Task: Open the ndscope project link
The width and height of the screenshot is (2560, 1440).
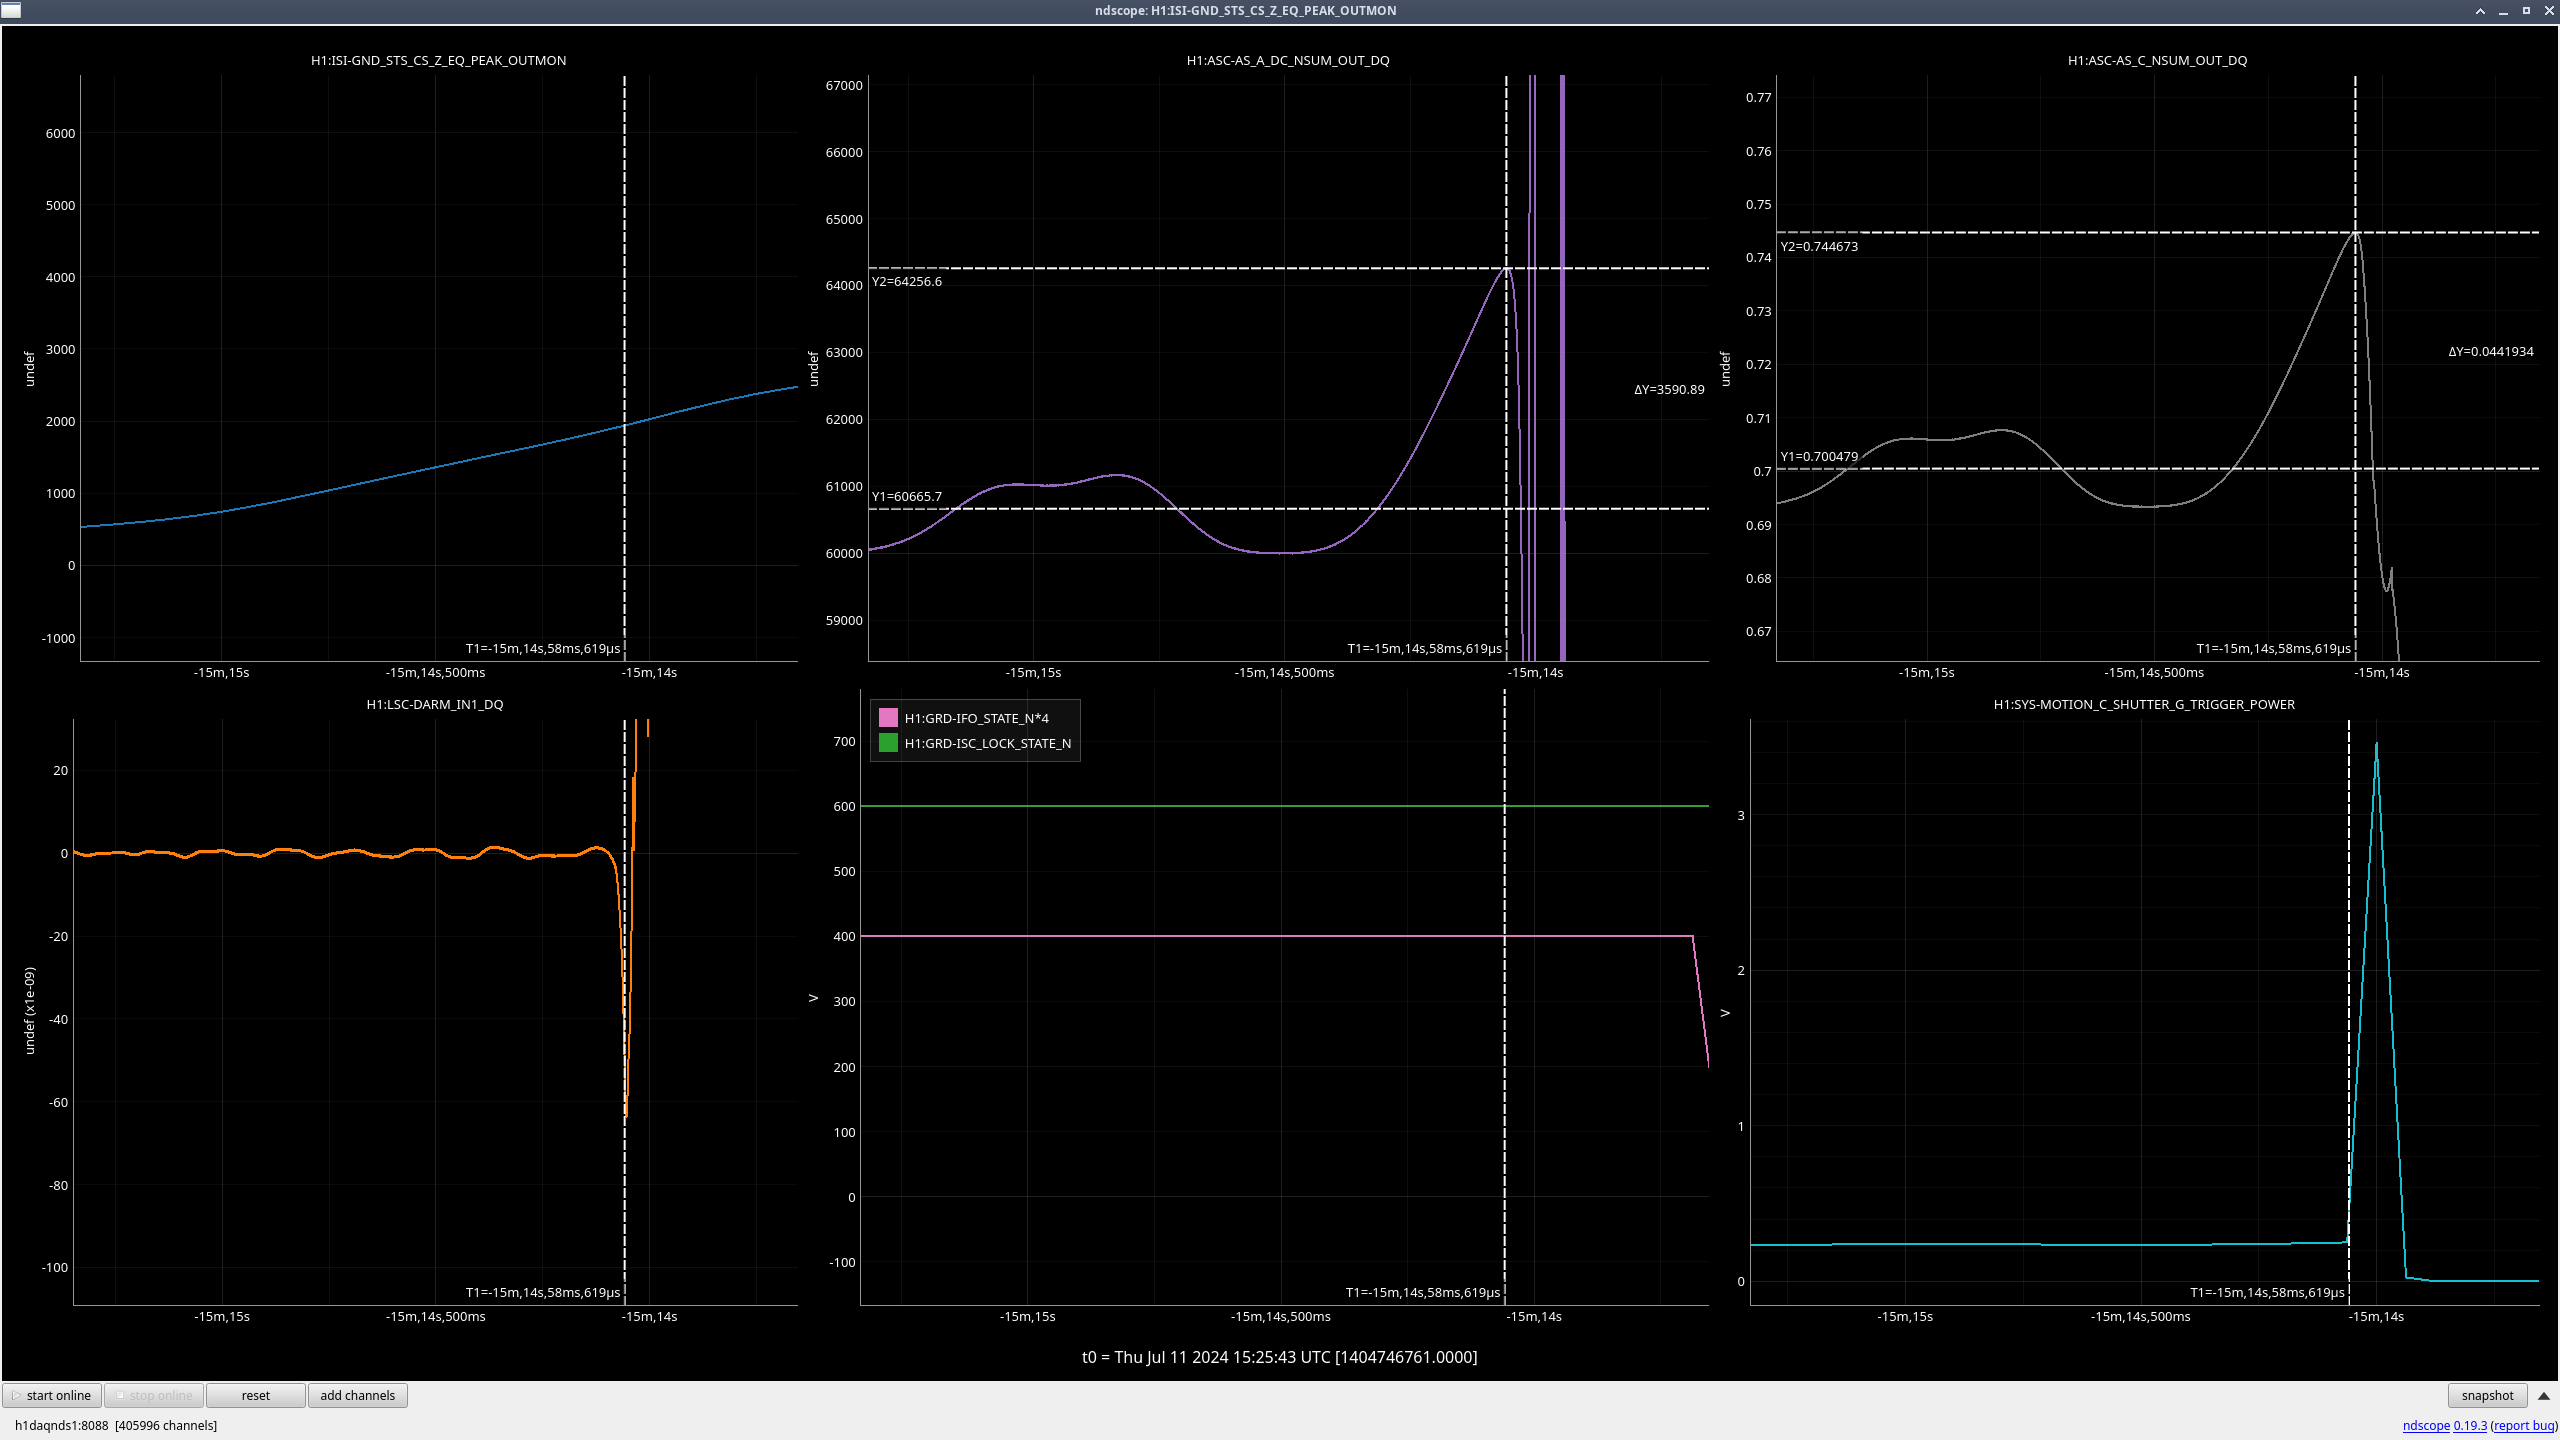Action: 2426,1425
